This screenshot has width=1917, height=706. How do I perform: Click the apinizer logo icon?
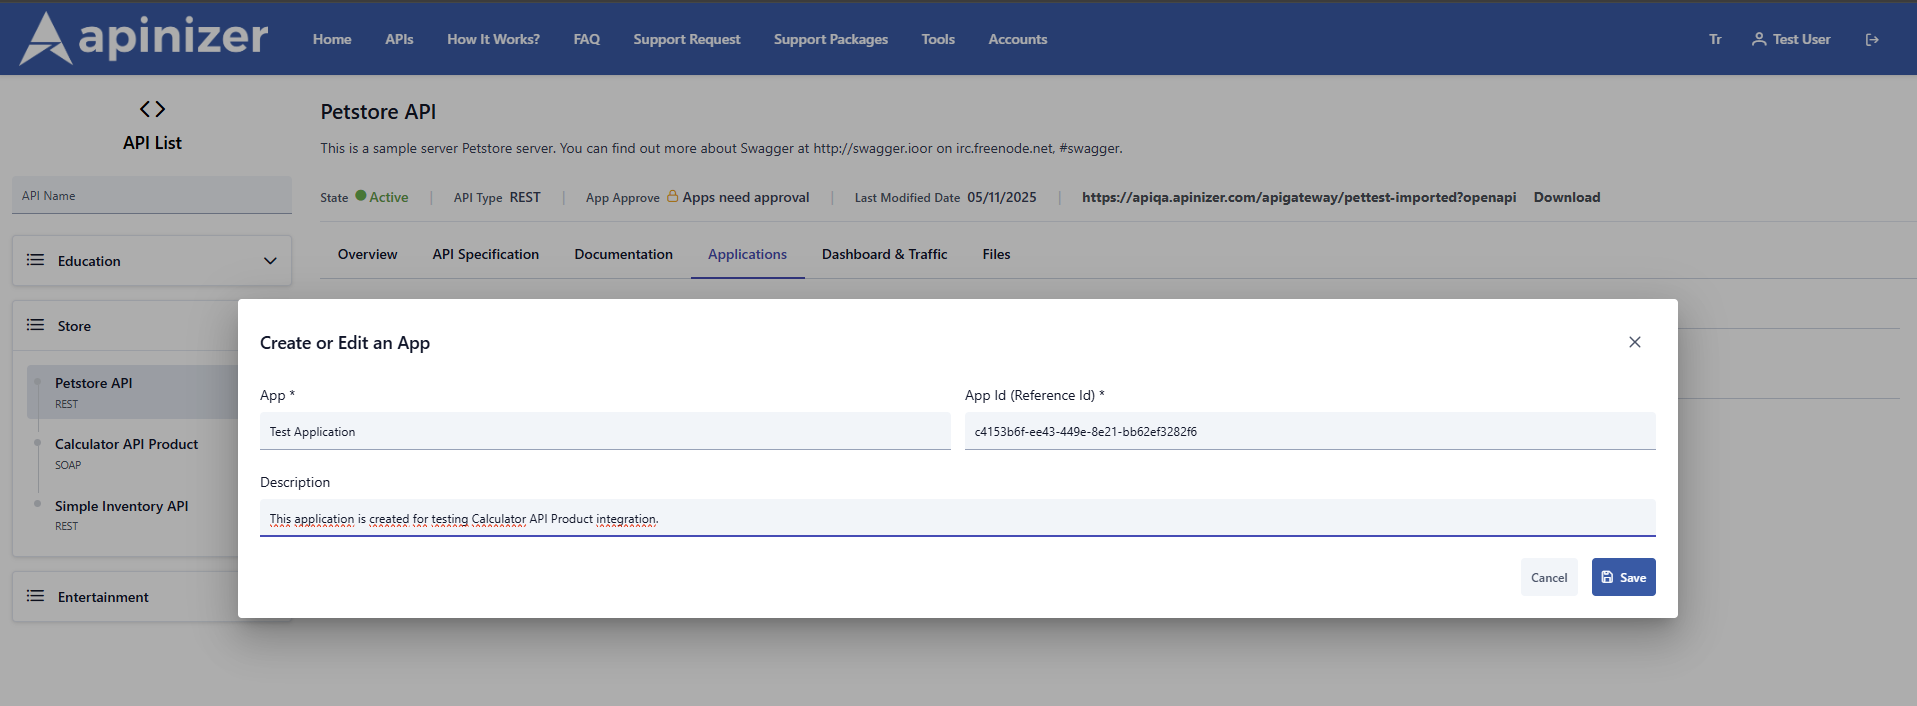coord(46,39)
